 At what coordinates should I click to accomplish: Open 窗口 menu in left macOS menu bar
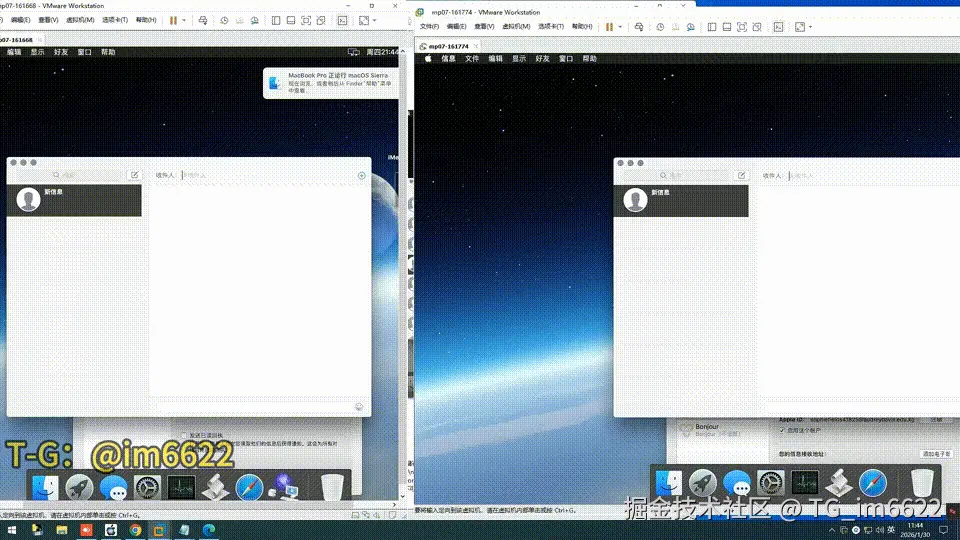(84, 52)
